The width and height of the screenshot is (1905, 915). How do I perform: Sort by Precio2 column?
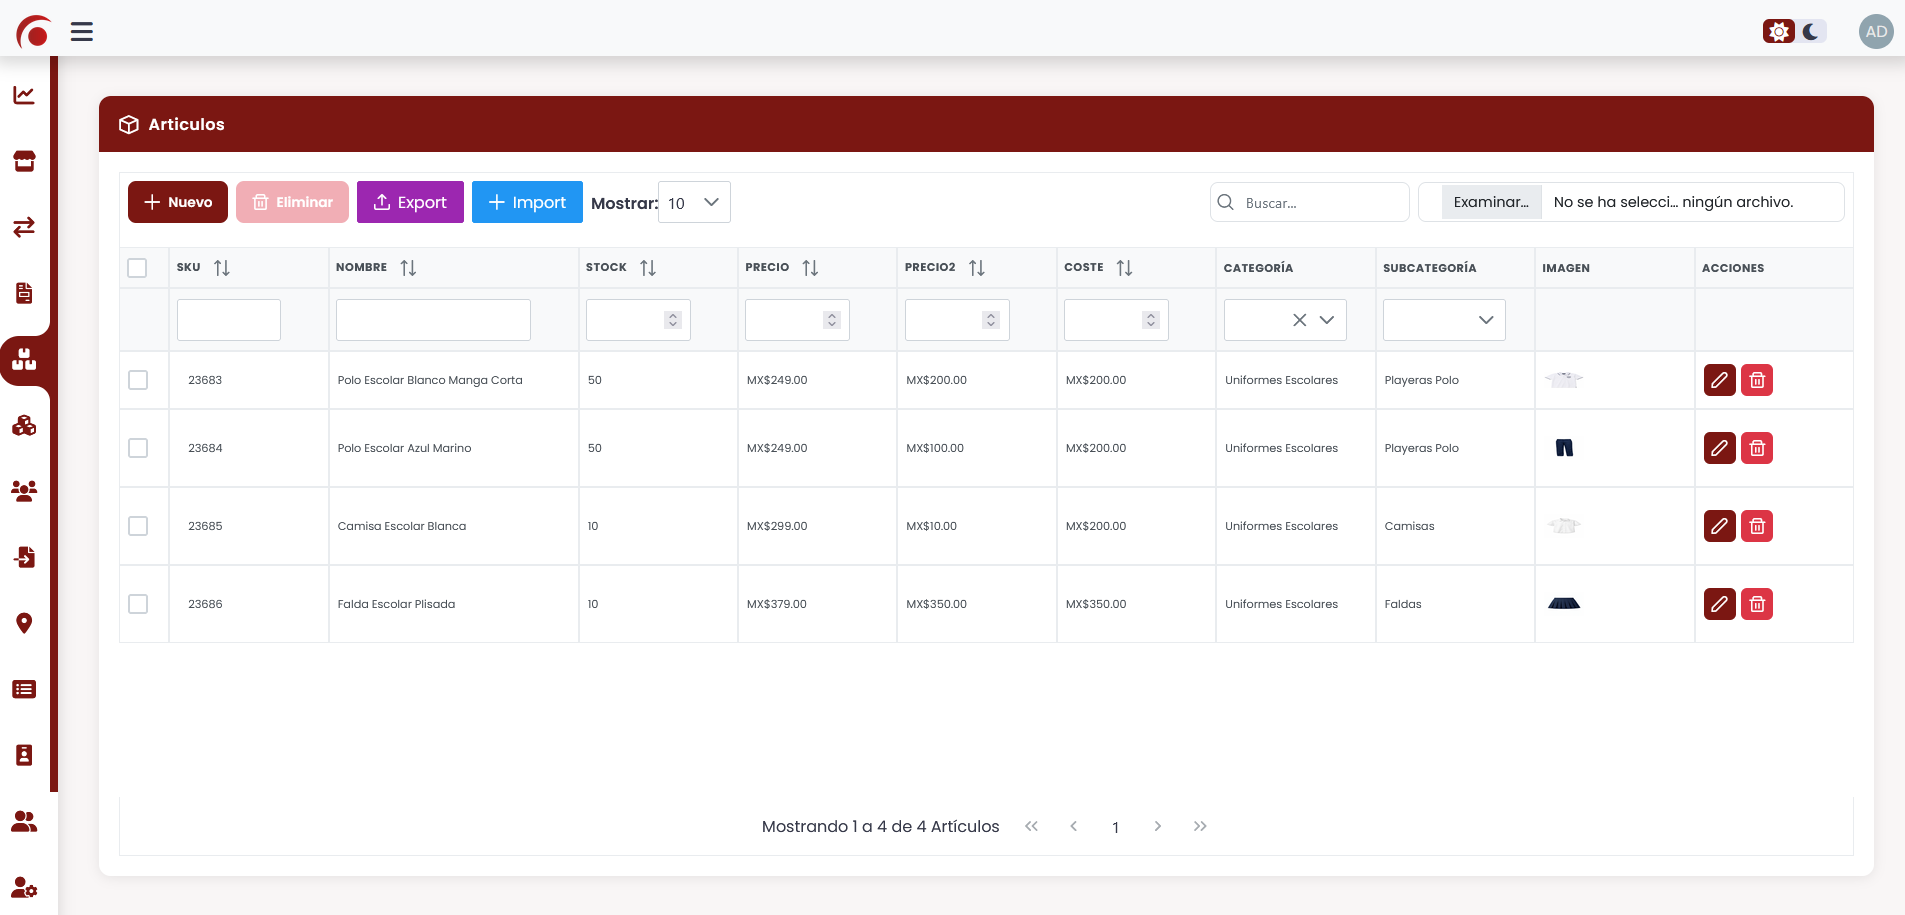point(977,268)
